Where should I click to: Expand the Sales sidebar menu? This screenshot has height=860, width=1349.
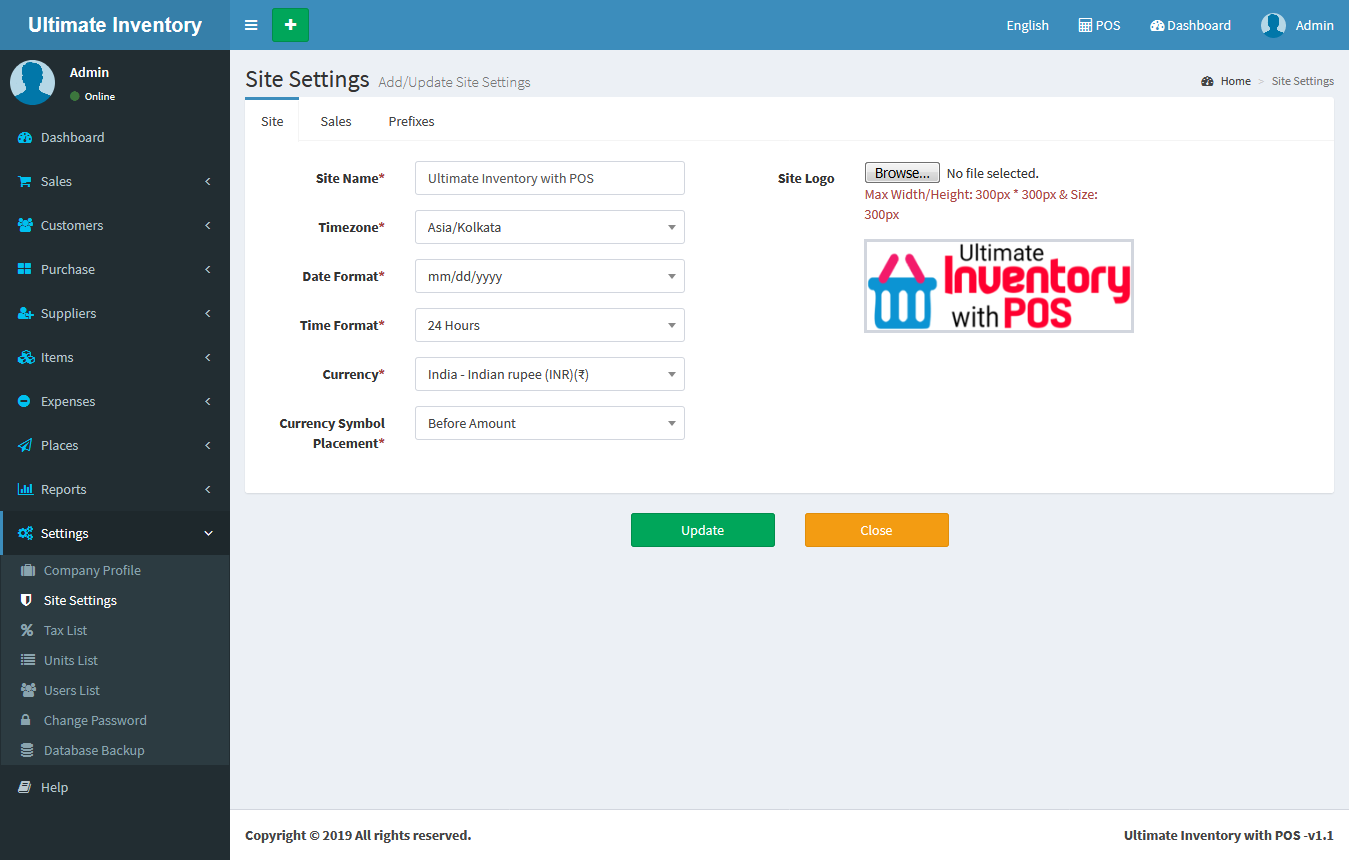114,181
